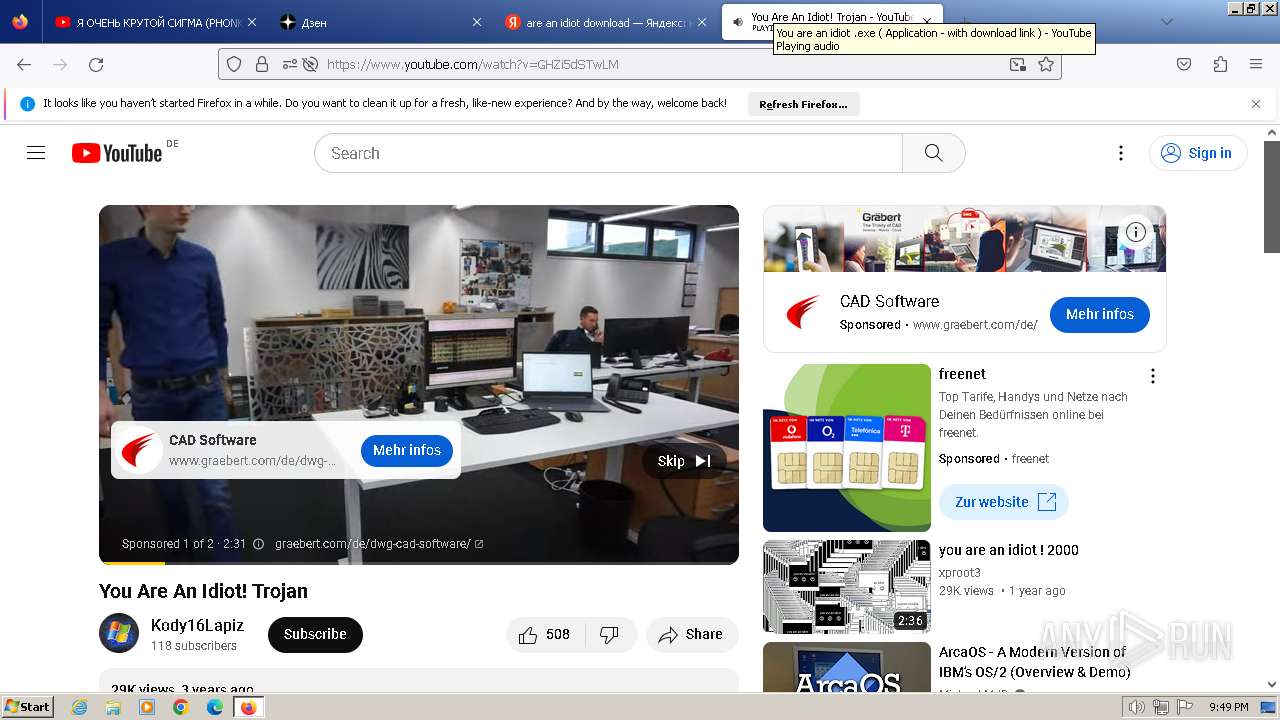Open the Windows Start menu
The width and height of the screenshot is (1280, 720).
(28, 706)
